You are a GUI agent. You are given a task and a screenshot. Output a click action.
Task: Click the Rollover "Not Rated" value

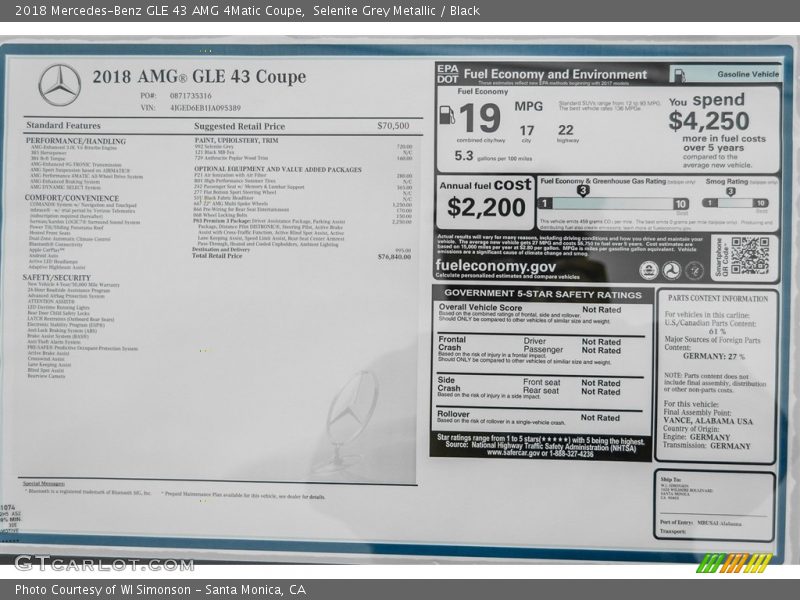click(600, 418)
